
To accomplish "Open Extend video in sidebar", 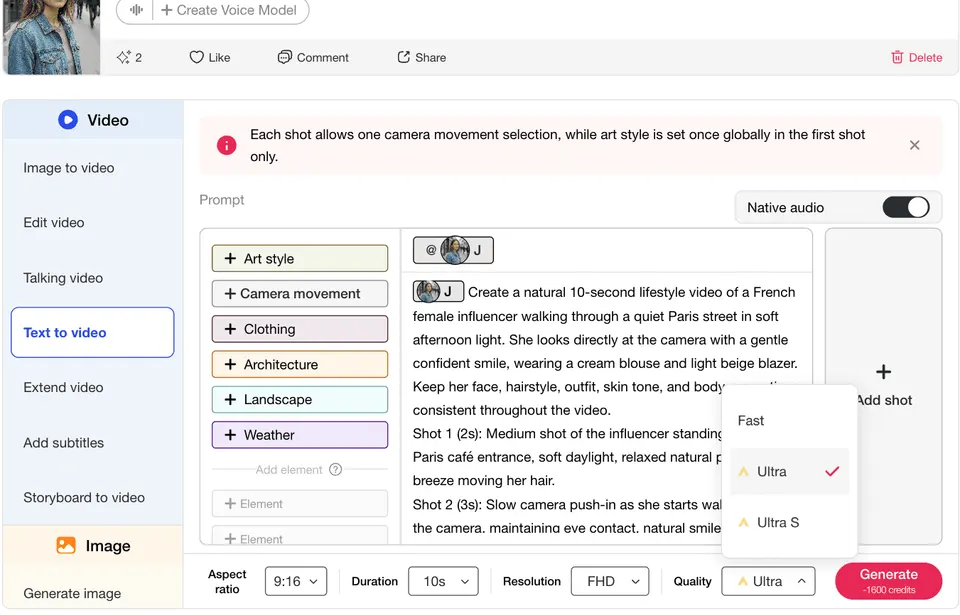I will (x=63, y=387).
